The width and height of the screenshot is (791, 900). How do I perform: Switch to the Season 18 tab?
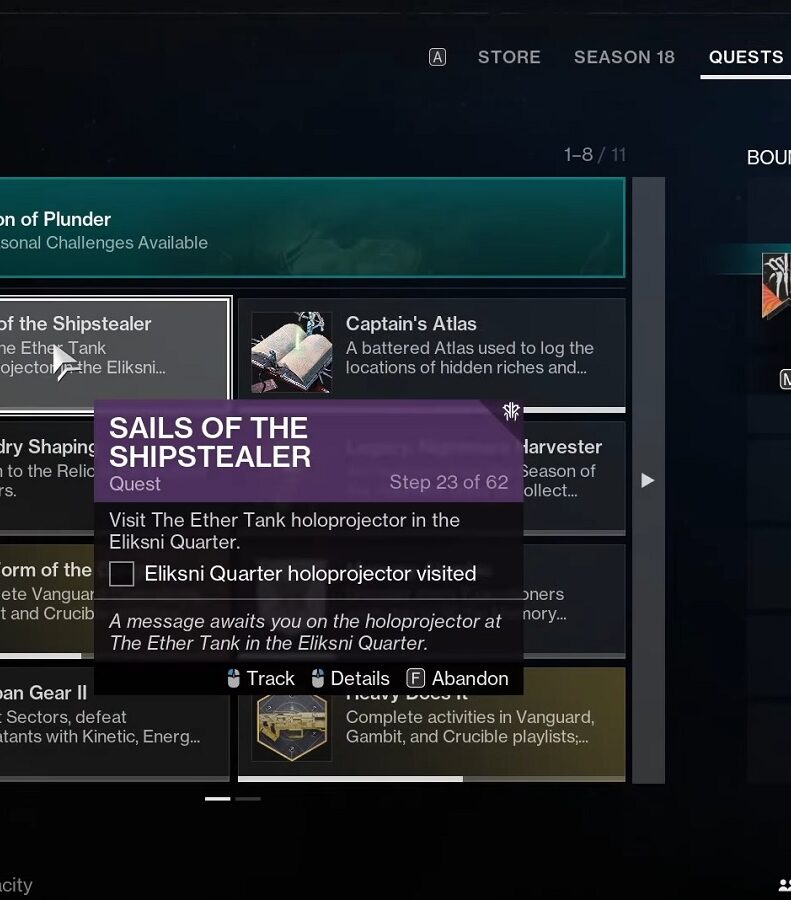click(625, 57)
